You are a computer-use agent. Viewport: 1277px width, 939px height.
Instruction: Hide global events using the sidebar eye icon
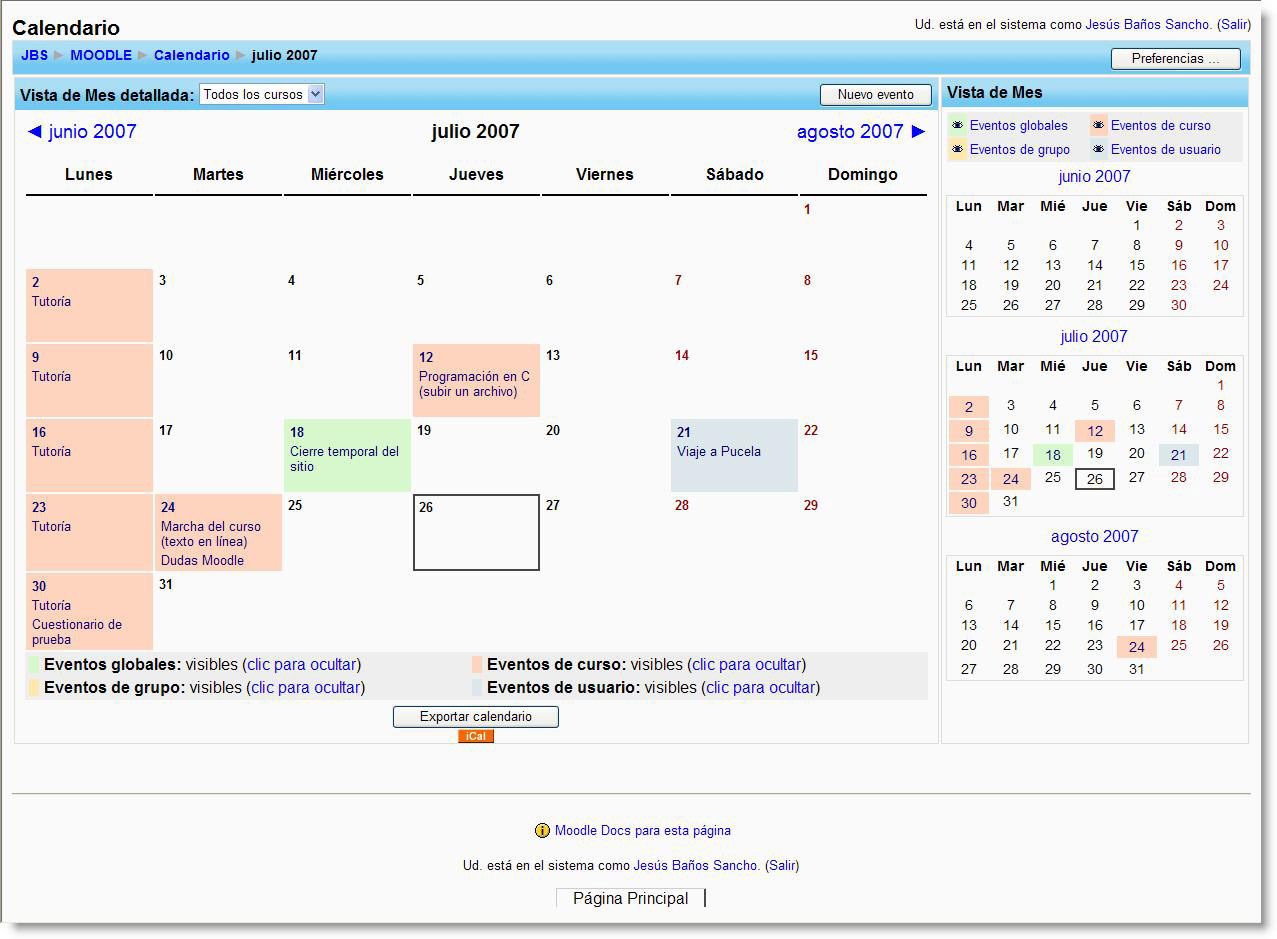click(x=957, y=125)
